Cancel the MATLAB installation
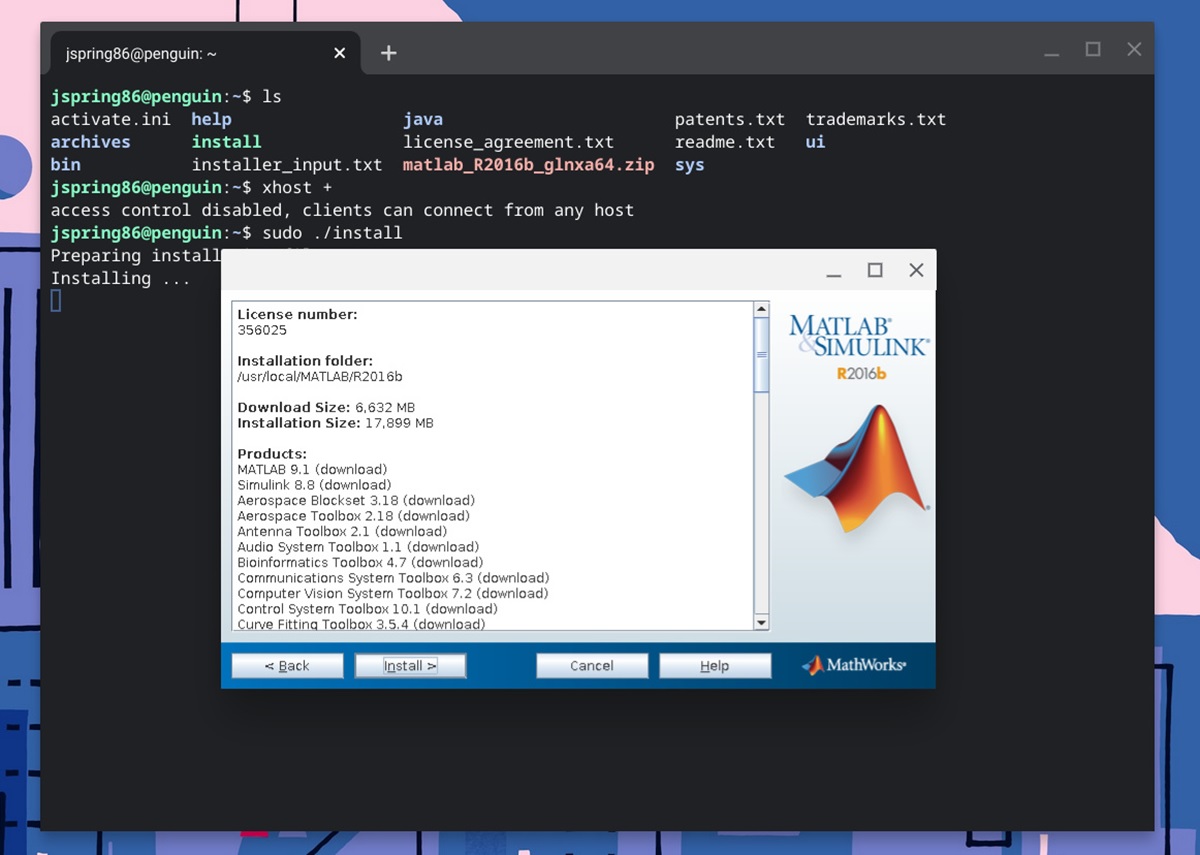This screenshot has width=1200, height=855. [592, 666]
